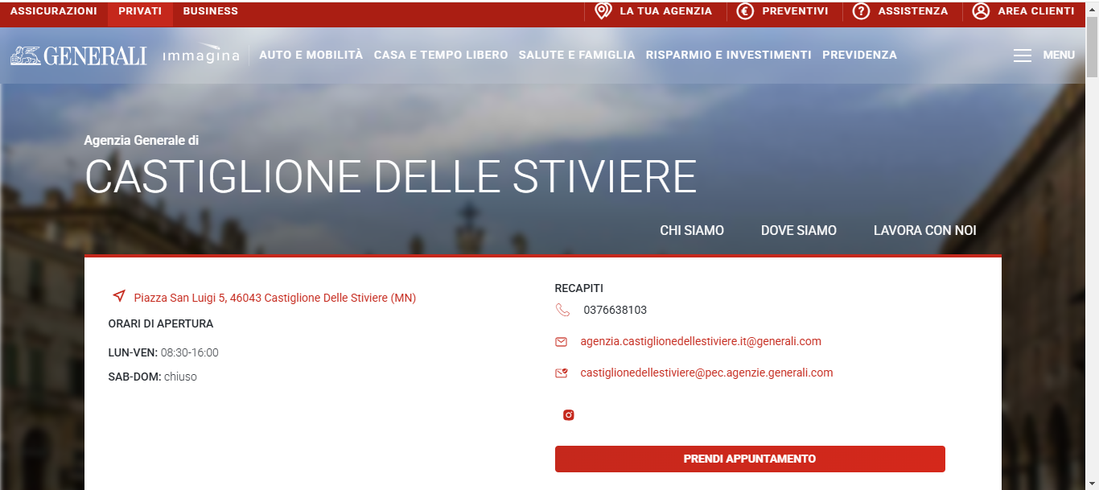Click the phone icon next to 0376638103
The height and width of the screenshot is (490, 1099).
(562, 310)
